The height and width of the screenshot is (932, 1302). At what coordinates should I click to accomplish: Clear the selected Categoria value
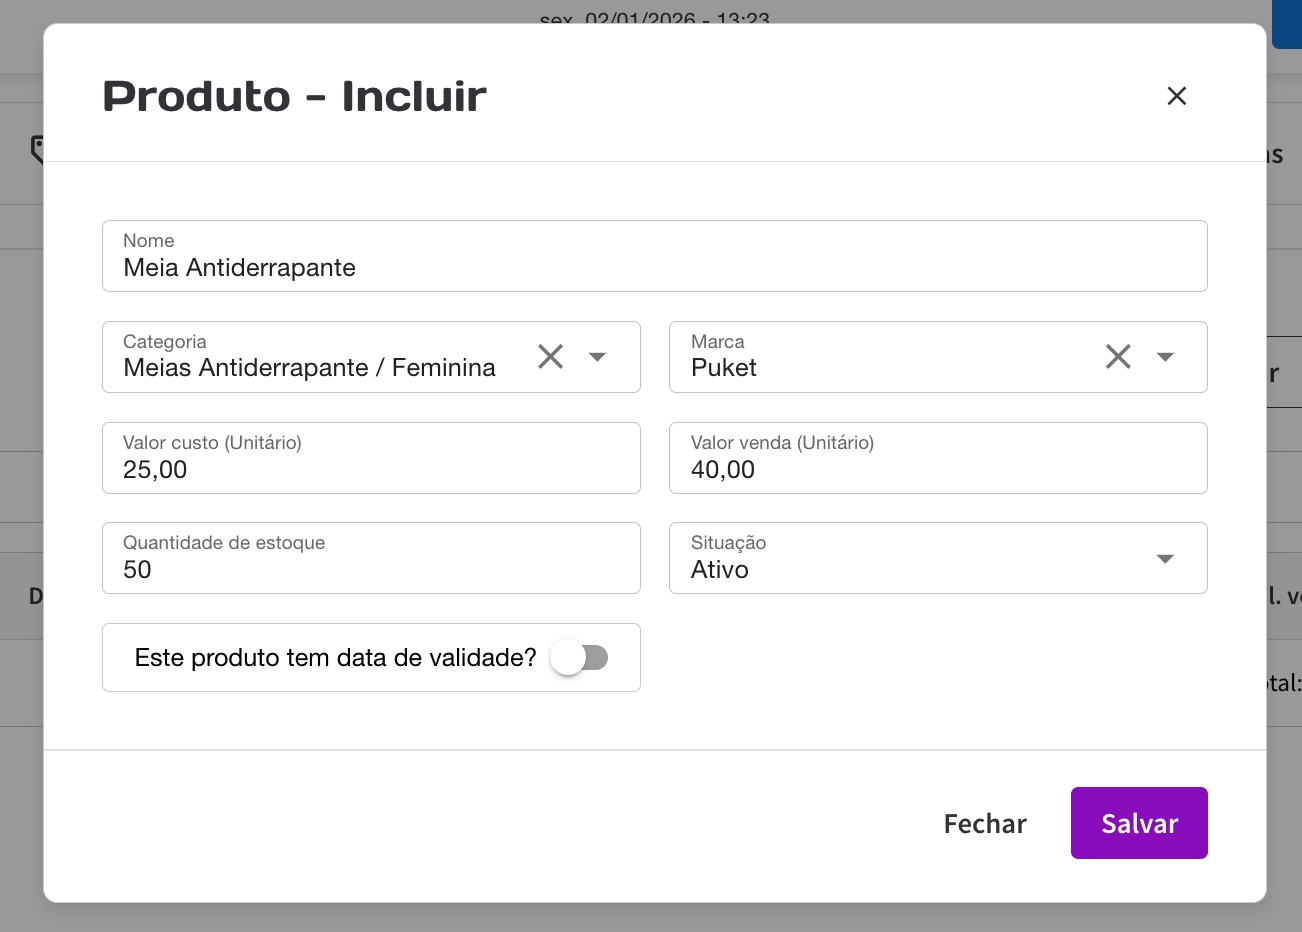pos(550,357)
